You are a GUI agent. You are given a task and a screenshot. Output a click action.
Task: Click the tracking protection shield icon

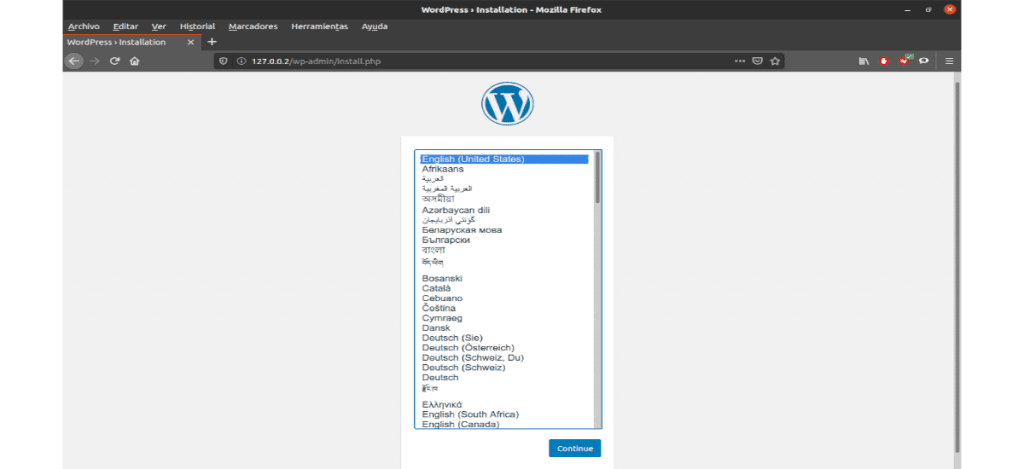223,61
